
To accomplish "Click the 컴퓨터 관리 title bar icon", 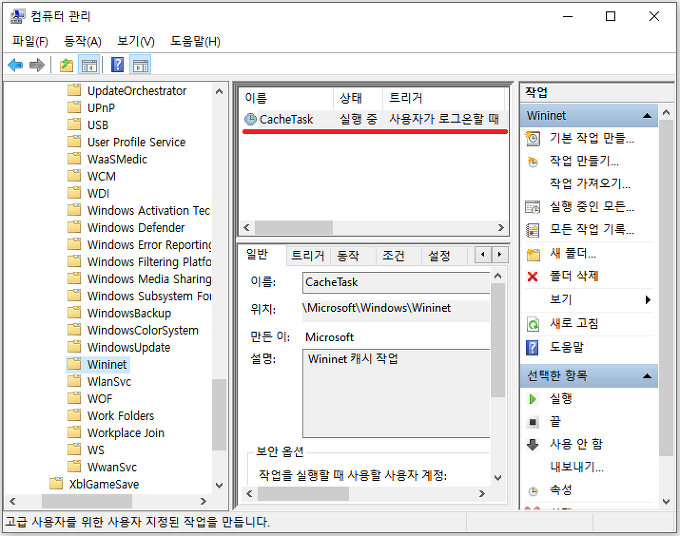I will pyautogui.click(x=17, y=16).
